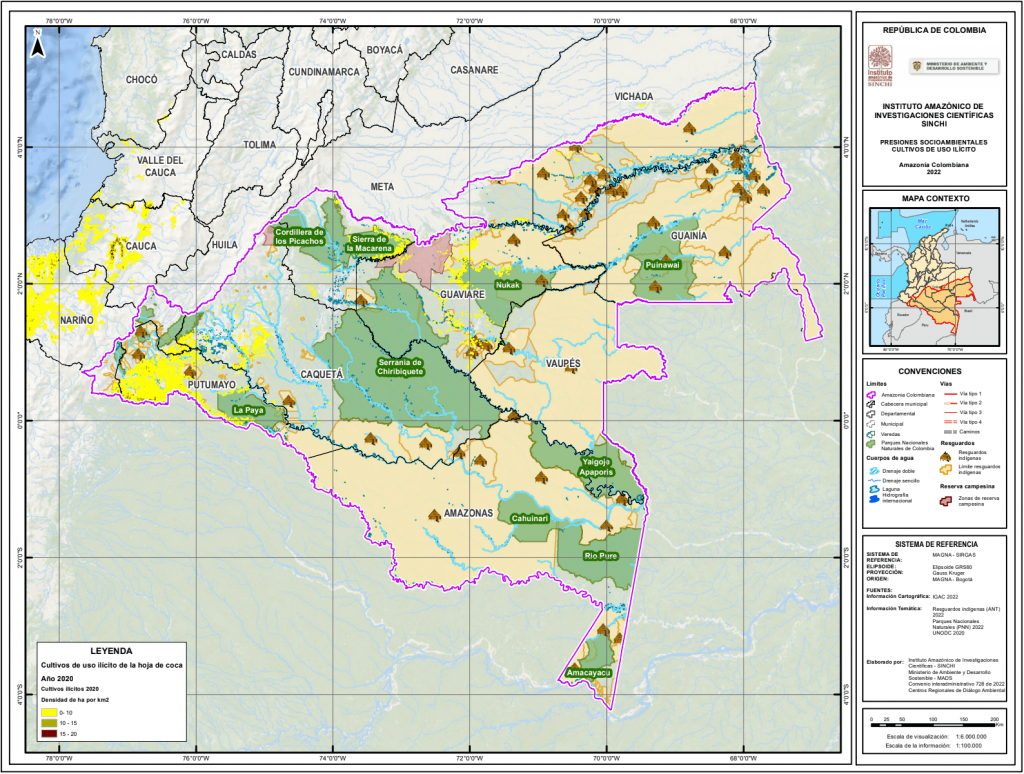Viewport: 1024px width, 774px height.
Task: Click the Vía tipo 1 red line symbol
Action: (950, 395)
